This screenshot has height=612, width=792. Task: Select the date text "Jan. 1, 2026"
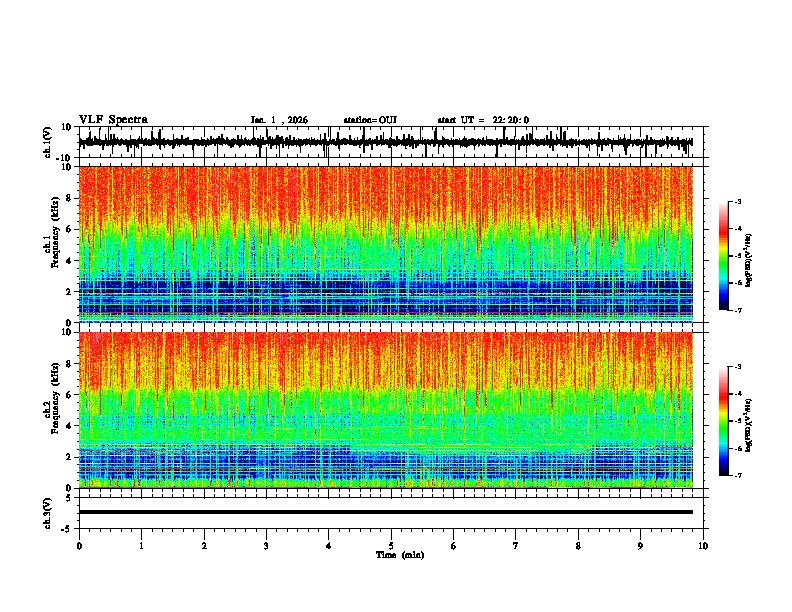(279, 120)
